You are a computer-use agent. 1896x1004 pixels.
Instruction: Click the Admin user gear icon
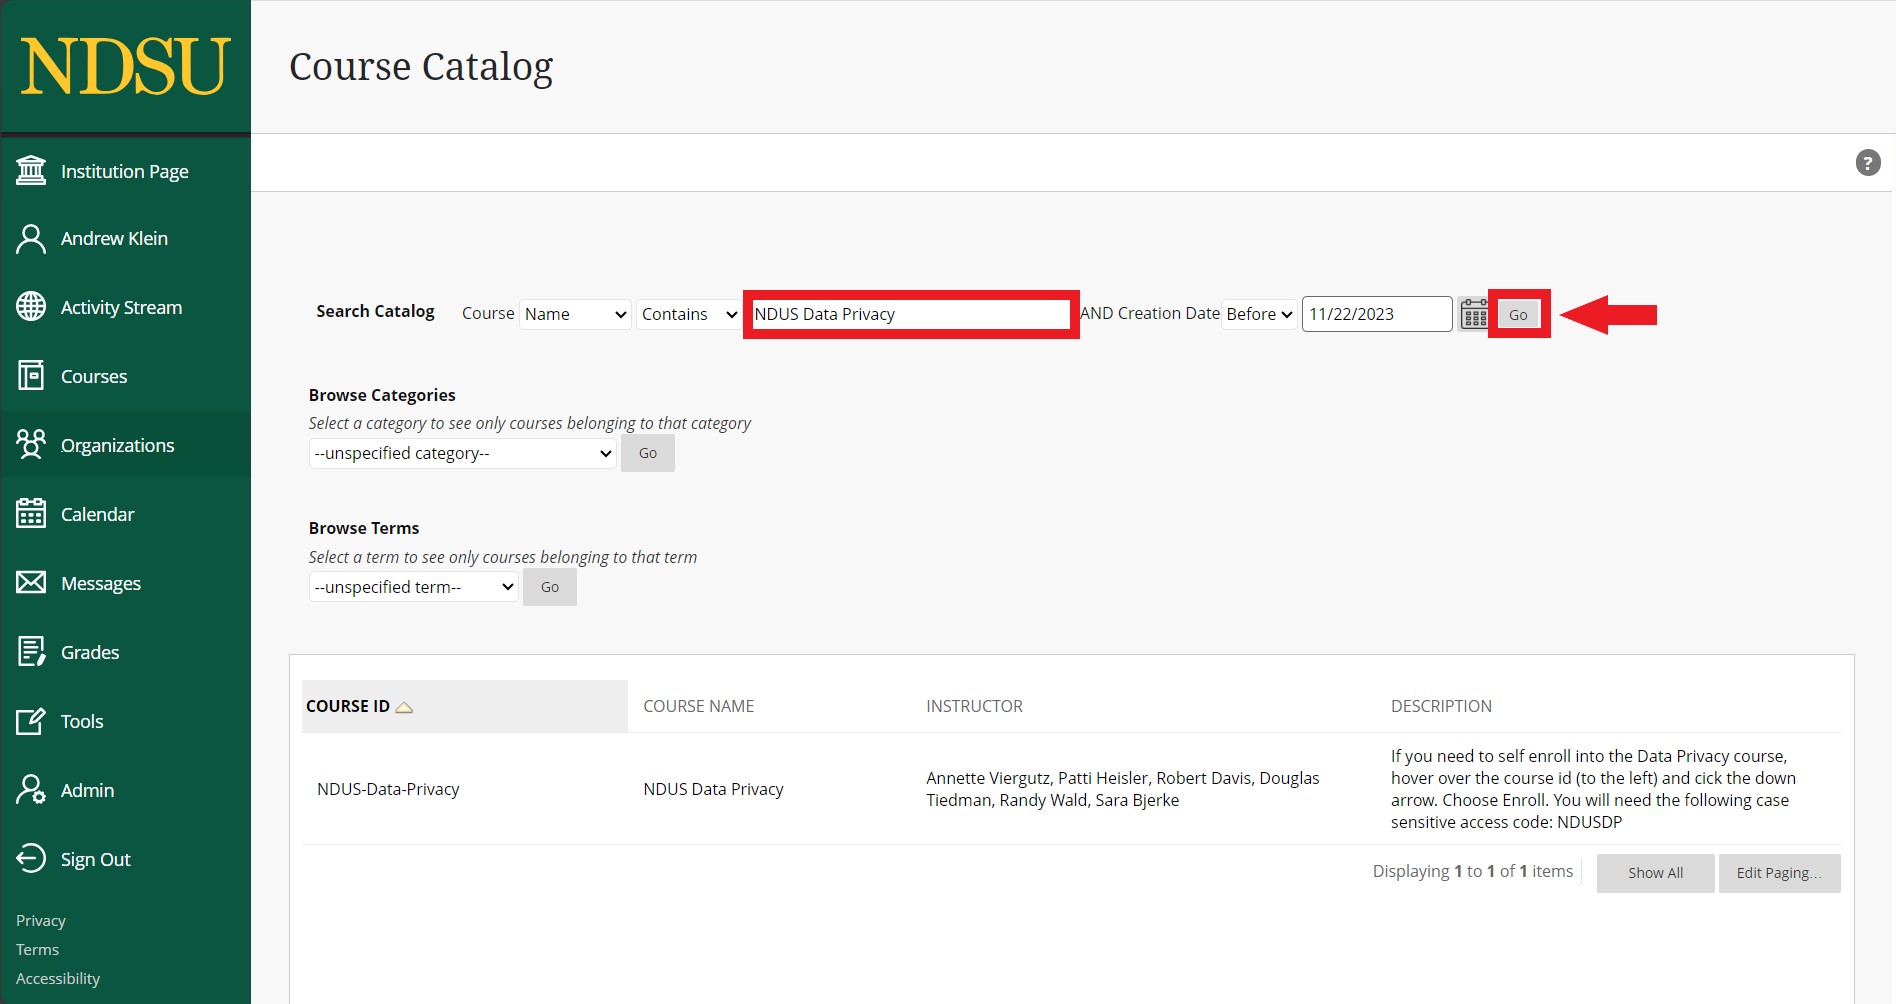pyautogui.click(x=31, y=790)
